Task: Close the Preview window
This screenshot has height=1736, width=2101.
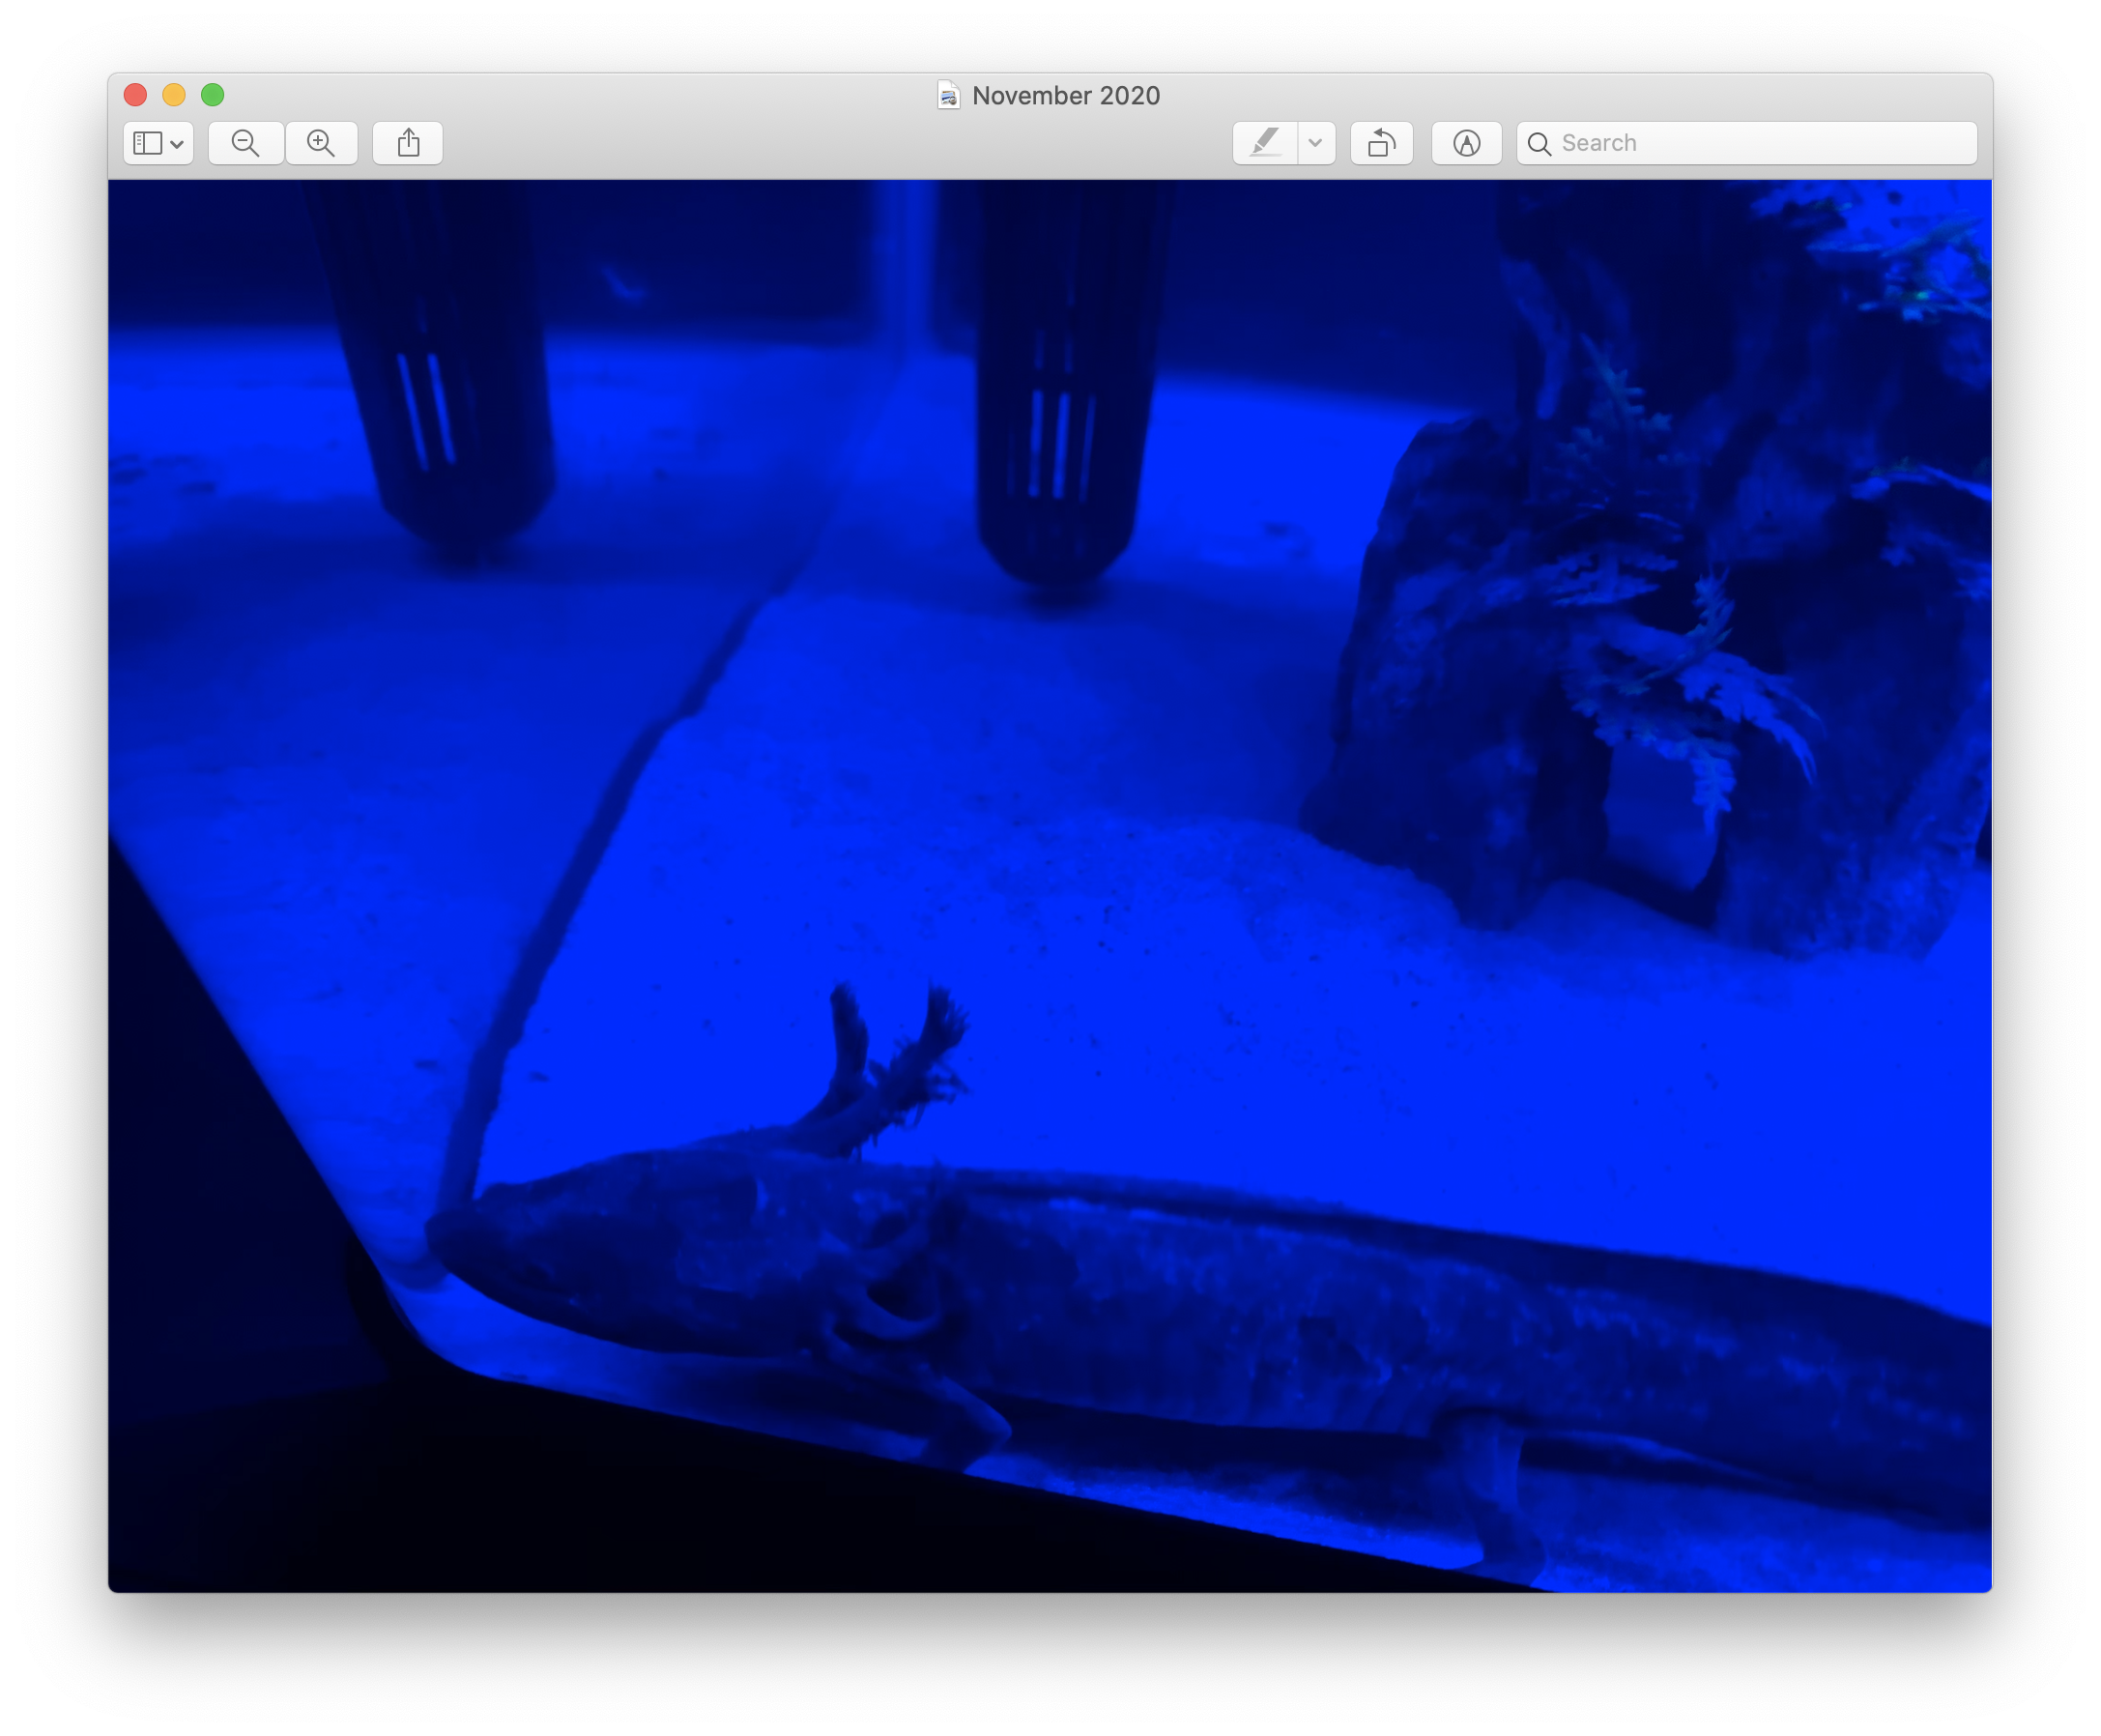Action: tap(135, 95)
